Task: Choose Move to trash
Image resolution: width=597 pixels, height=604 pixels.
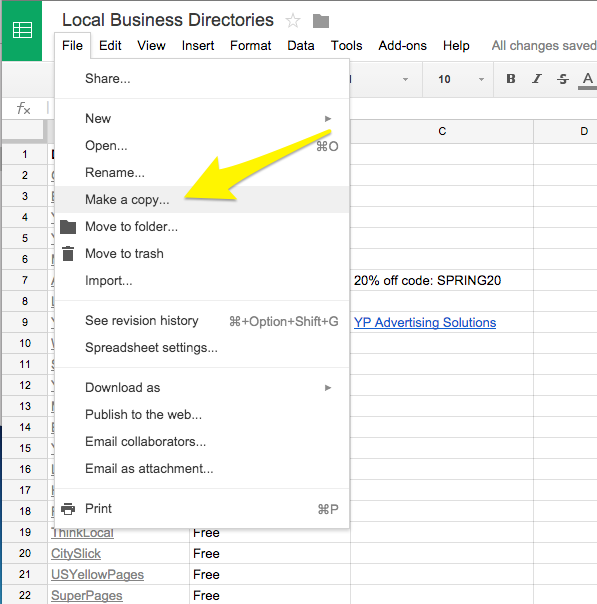Action: (x=202, y=253)
